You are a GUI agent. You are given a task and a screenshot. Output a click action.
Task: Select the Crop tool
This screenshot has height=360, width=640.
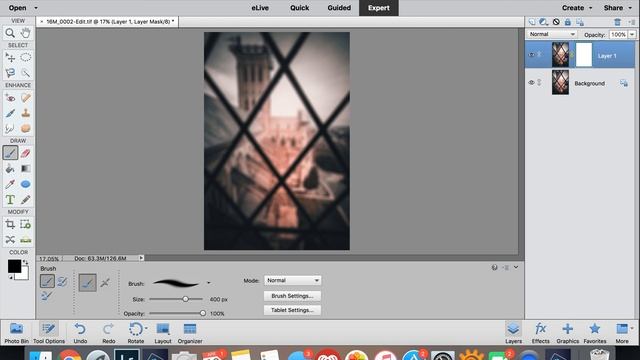[10, 224]
